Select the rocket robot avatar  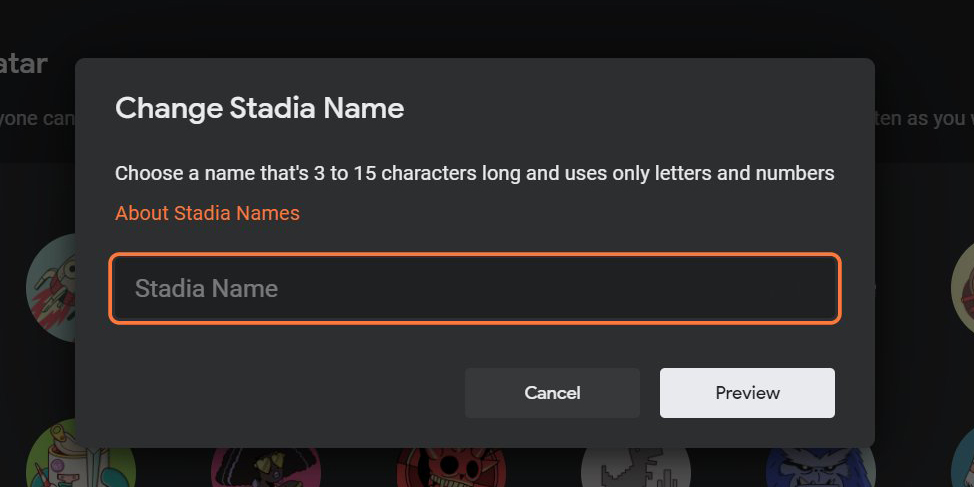(48, 288)
